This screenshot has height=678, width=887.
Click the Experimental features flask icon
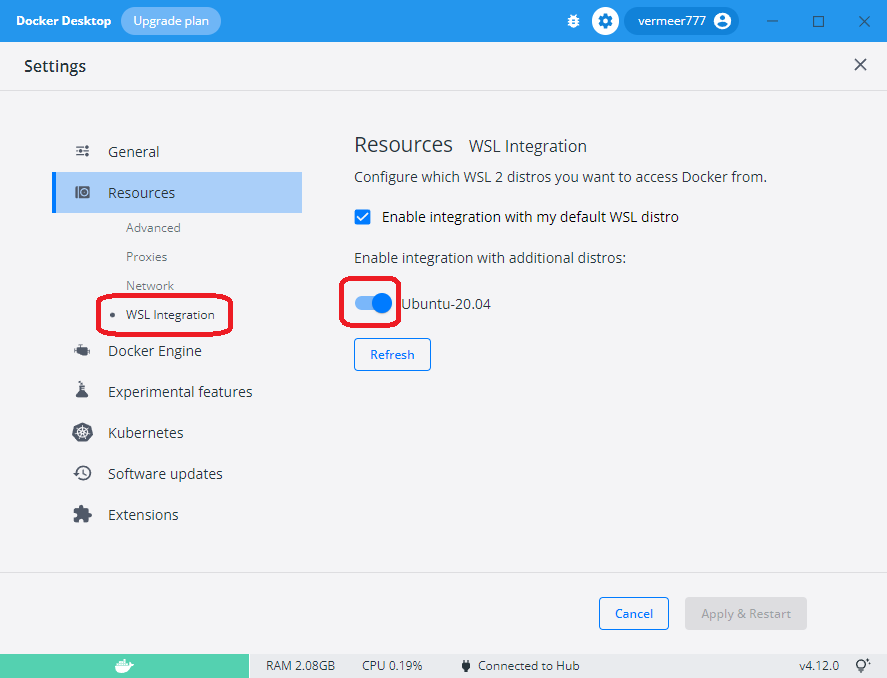click(x=83, y=392)
